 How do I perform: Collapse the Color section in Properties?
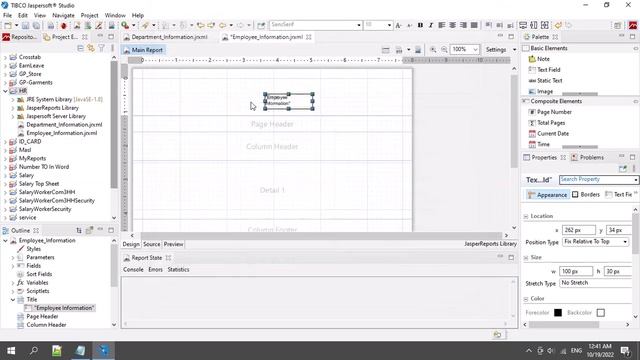(x=526, y=299)
